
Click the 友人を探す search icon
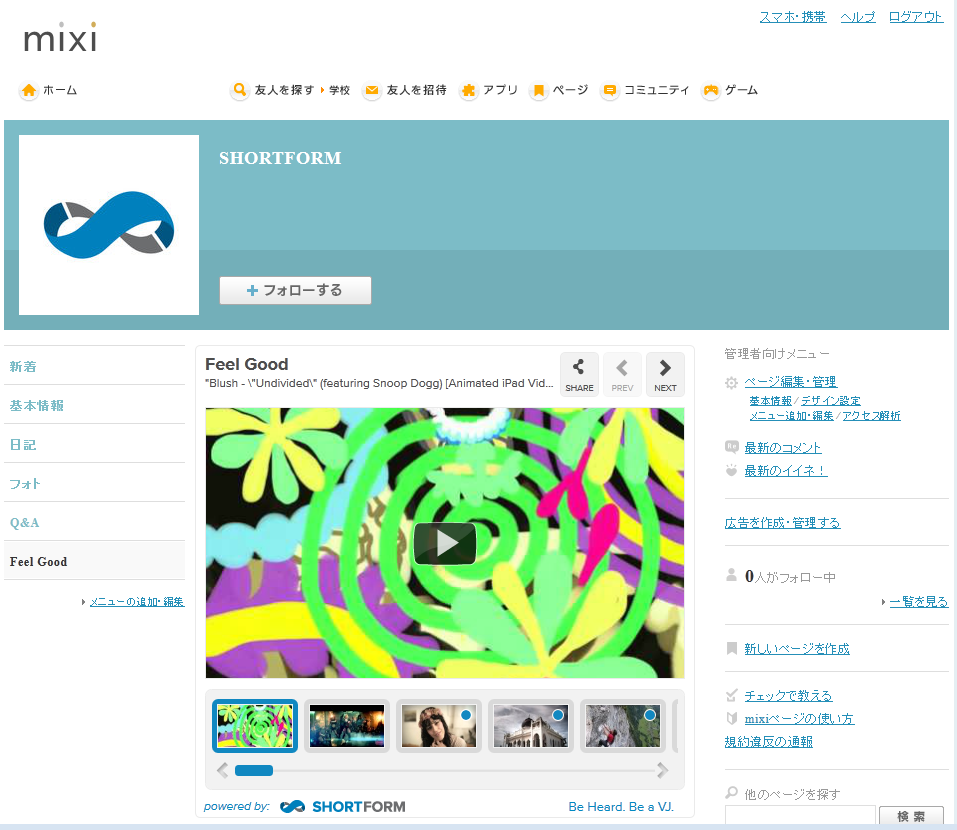240,90
